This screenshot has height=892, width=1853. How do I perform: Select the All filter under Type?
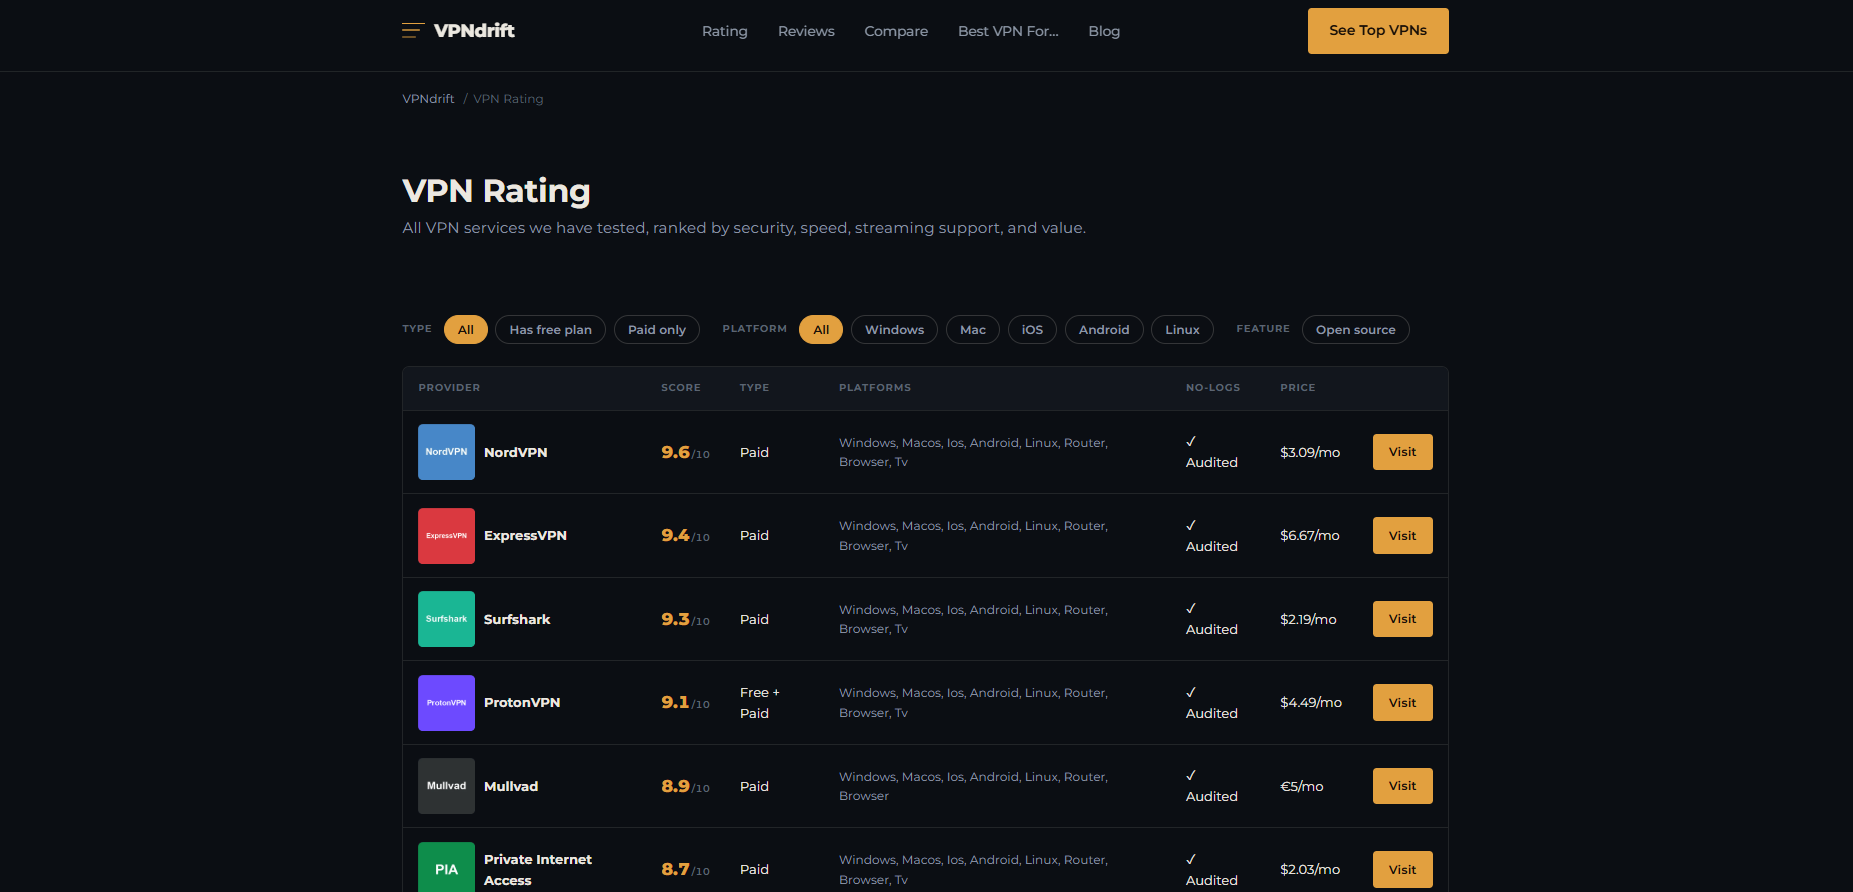point(466,330)
